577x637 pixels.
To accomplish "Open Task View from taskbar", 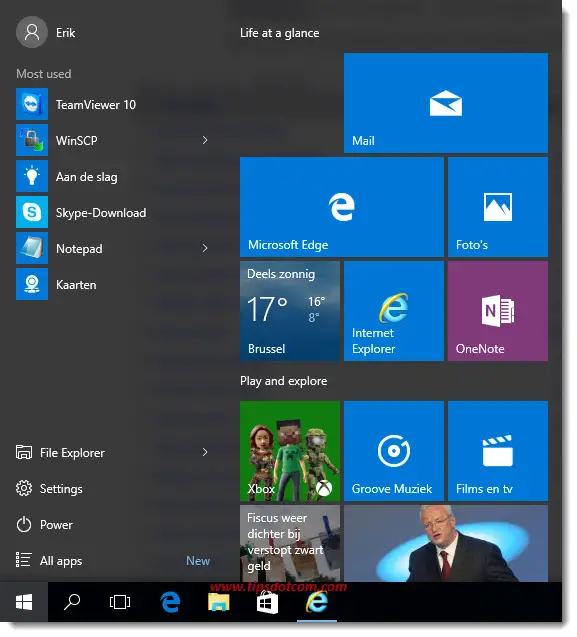I will tap(120, 601).
